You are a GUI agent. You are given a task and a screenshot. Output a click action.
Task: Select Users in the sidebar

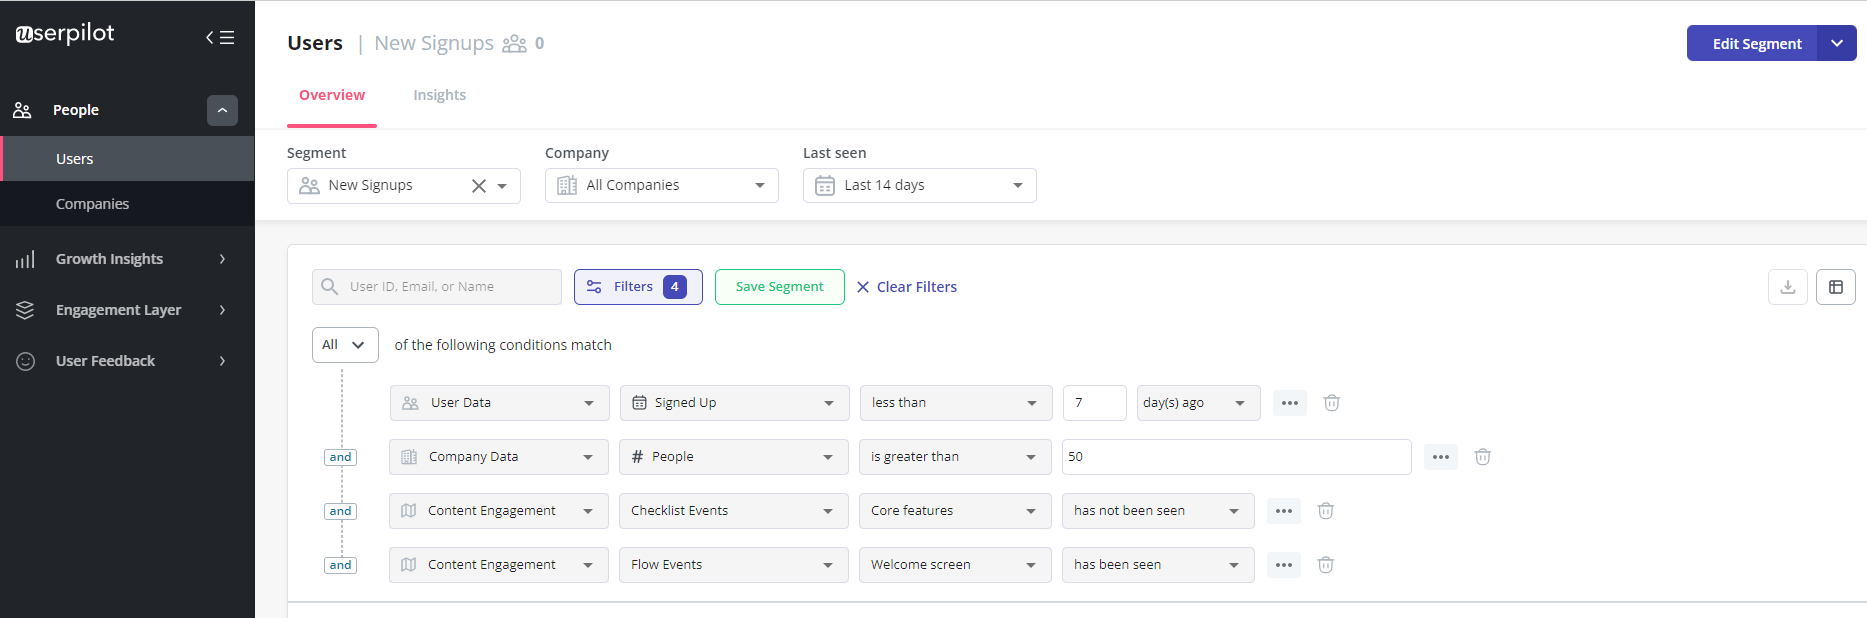point(127,159)
